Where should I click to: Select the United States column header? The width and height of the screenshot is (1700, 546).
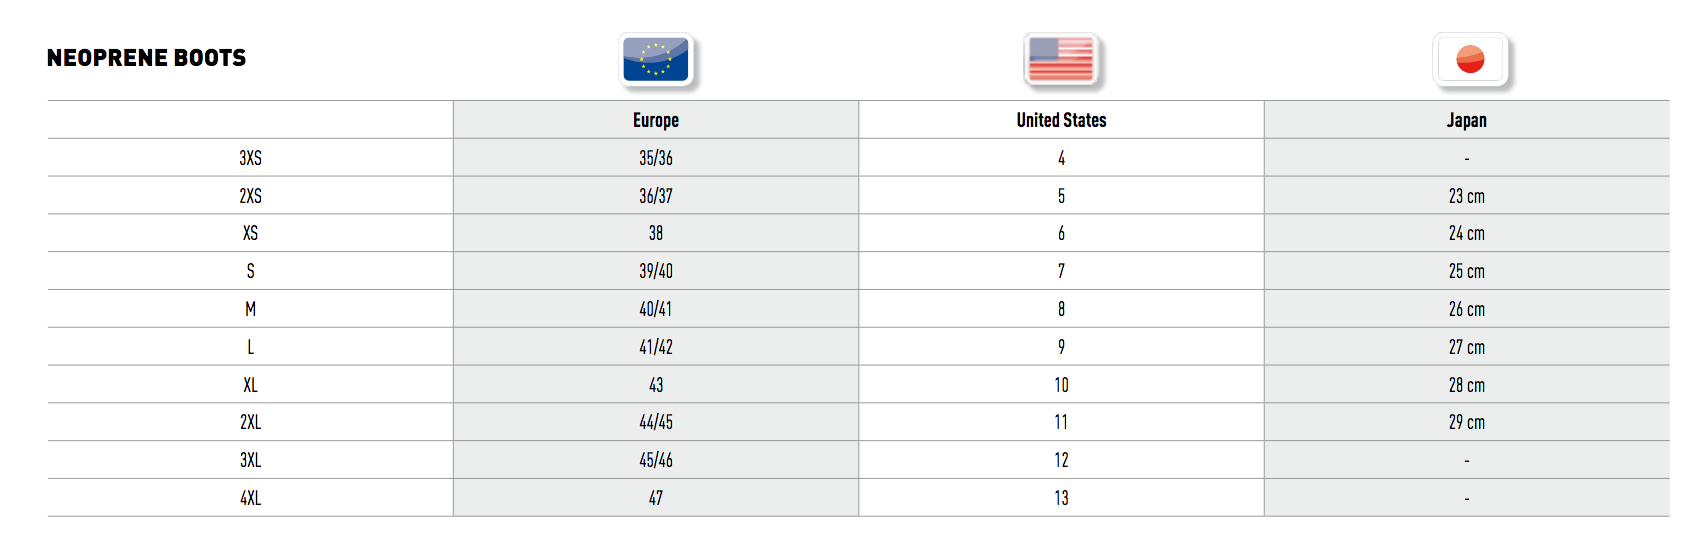pos(1061,120)
